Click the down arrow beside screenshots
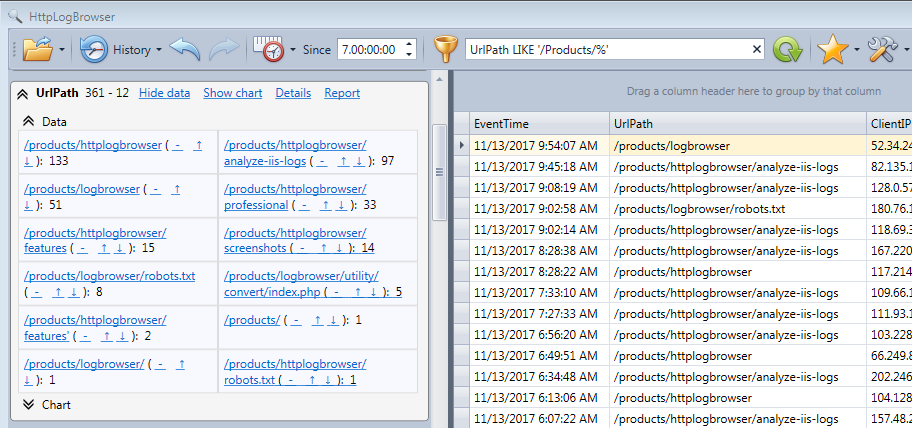Screen dimensions: 912x428 click(339, 249)
